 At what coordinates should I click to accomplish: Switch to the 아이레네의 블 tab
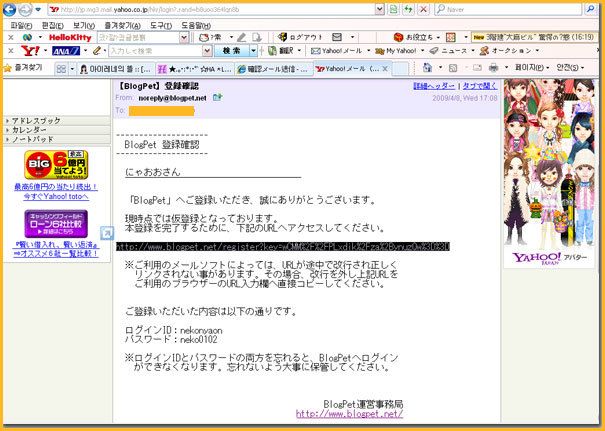116,69
